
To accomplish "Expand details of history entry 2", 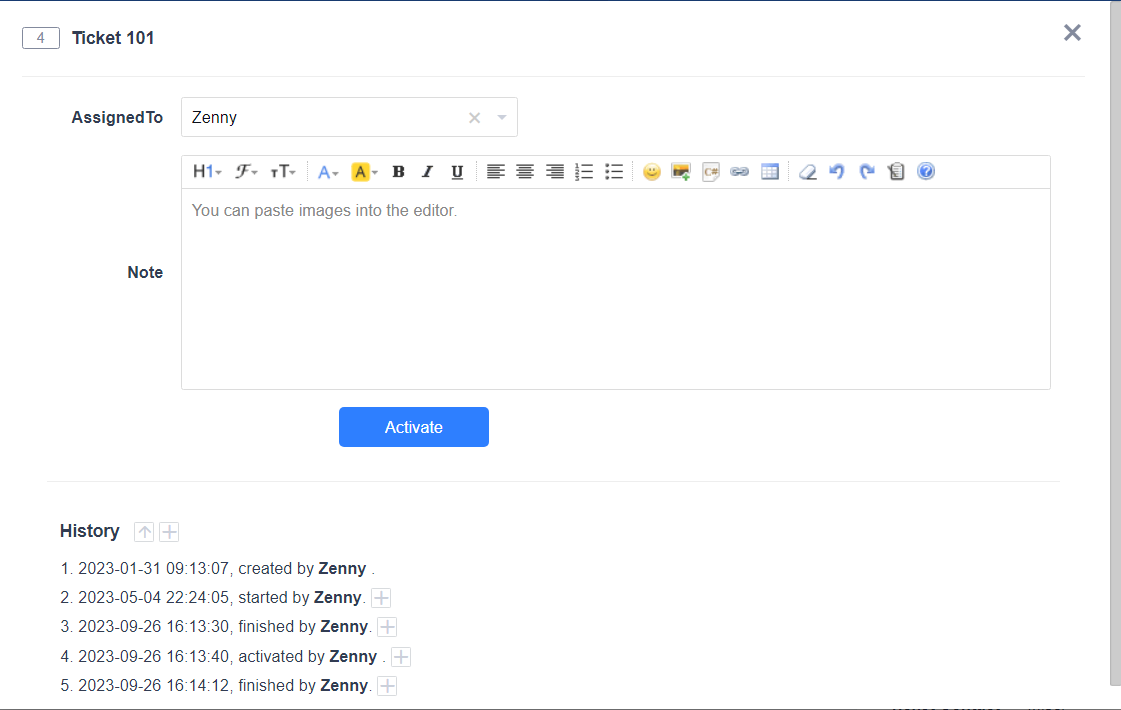I will pyautogui.click(x=381, y=598).
